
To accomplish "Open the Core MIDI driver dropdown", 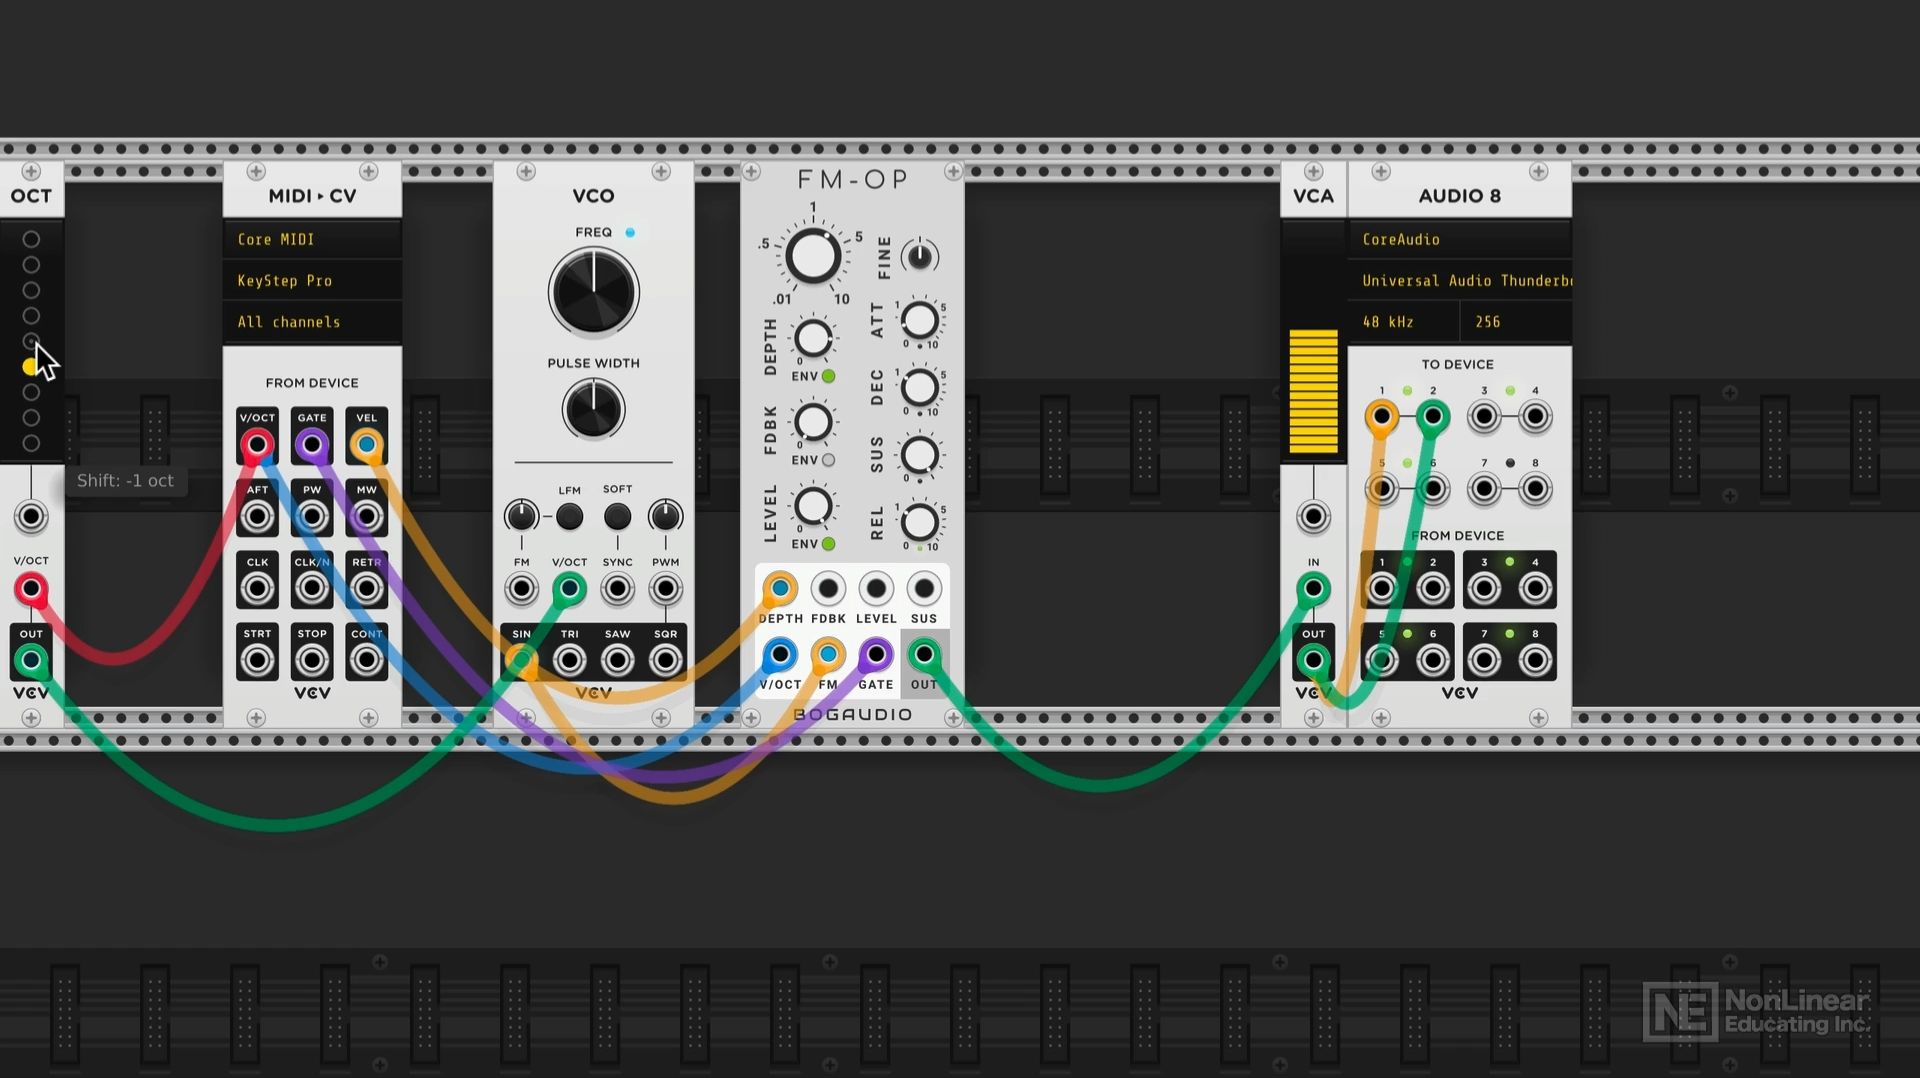I will (x=312, y=239).
